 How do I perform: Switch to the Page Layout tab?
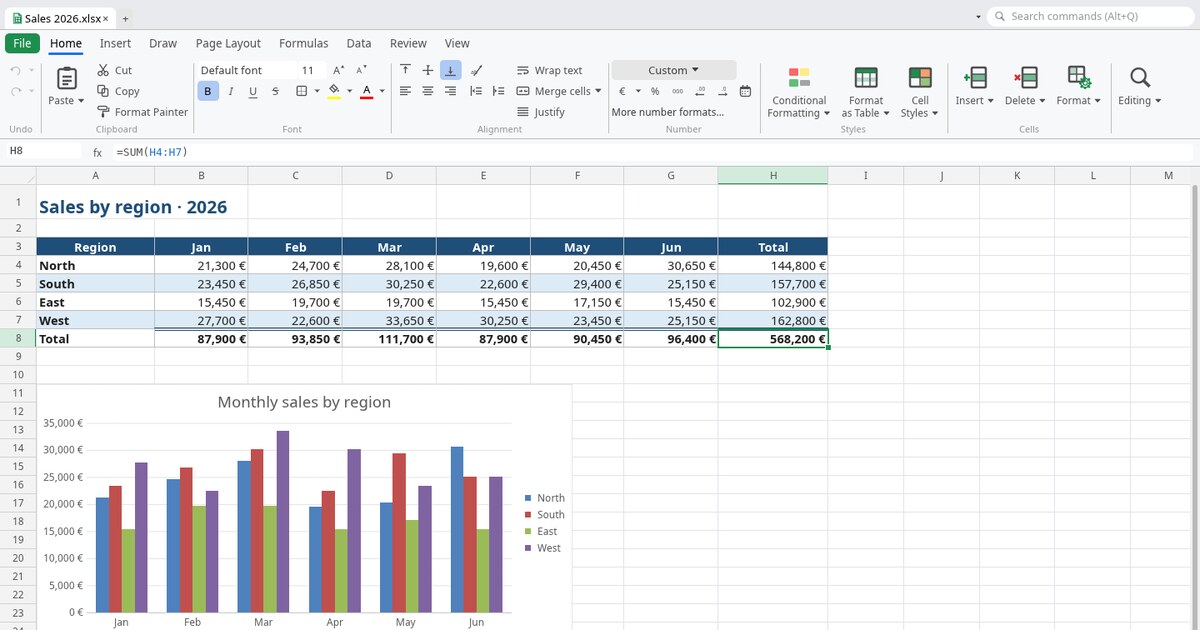click(228, 43)
